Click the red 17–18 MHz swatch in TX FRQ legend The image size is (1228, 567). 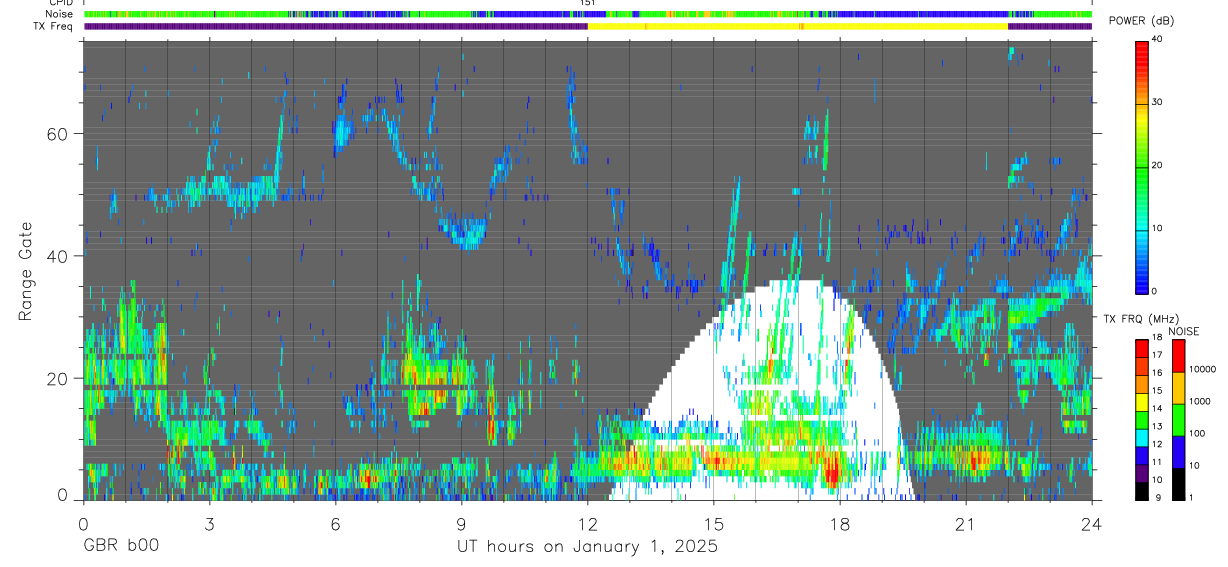tap(1141, 349)
